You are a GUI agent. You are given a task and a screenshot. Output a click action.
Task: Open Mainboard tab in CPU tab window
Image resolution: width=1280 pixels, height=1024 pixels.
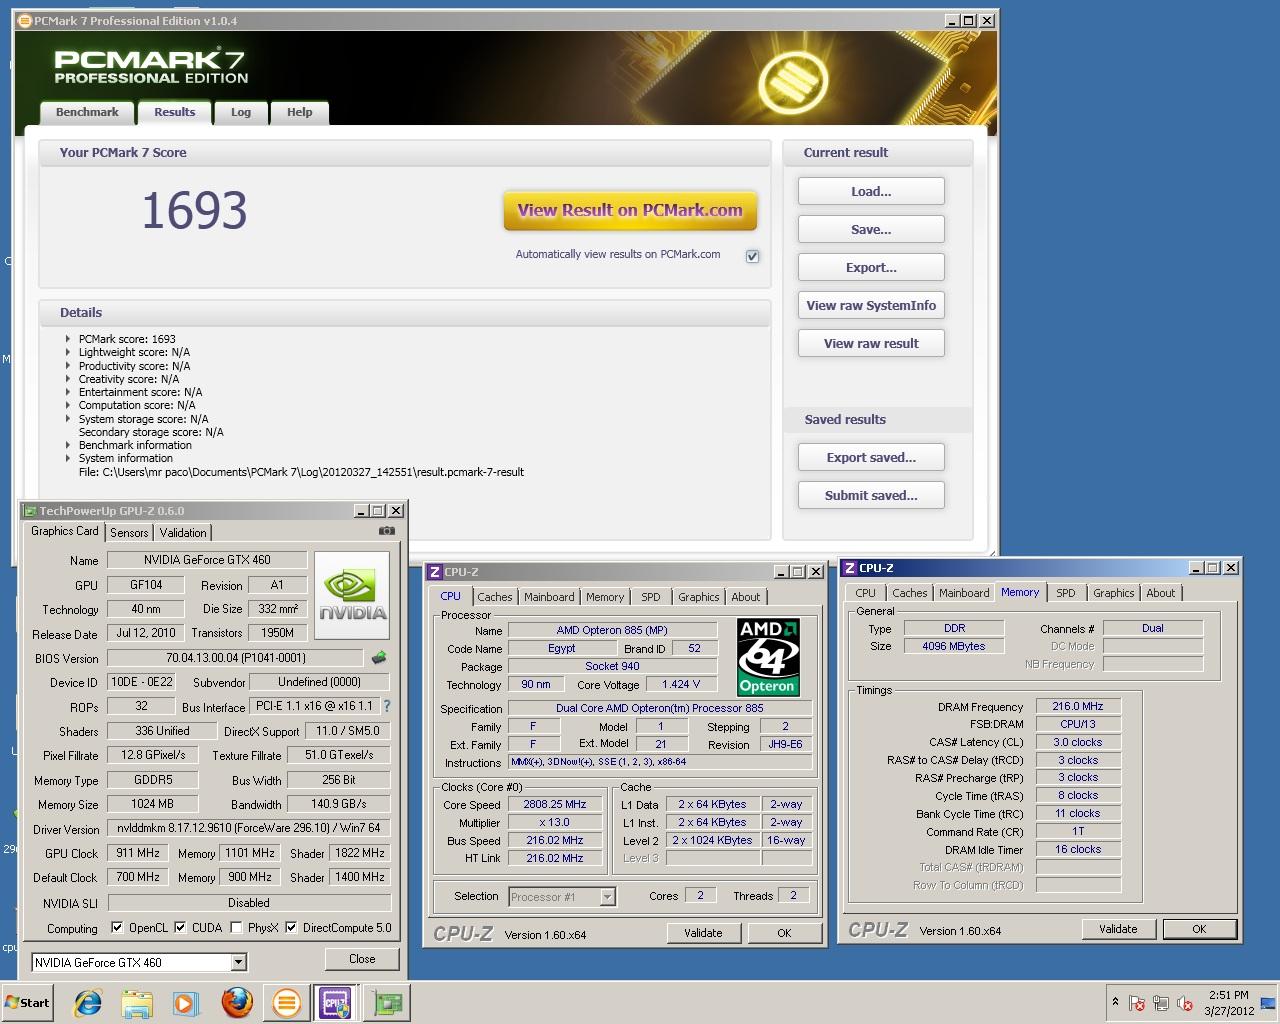click(x=549, y=597)
